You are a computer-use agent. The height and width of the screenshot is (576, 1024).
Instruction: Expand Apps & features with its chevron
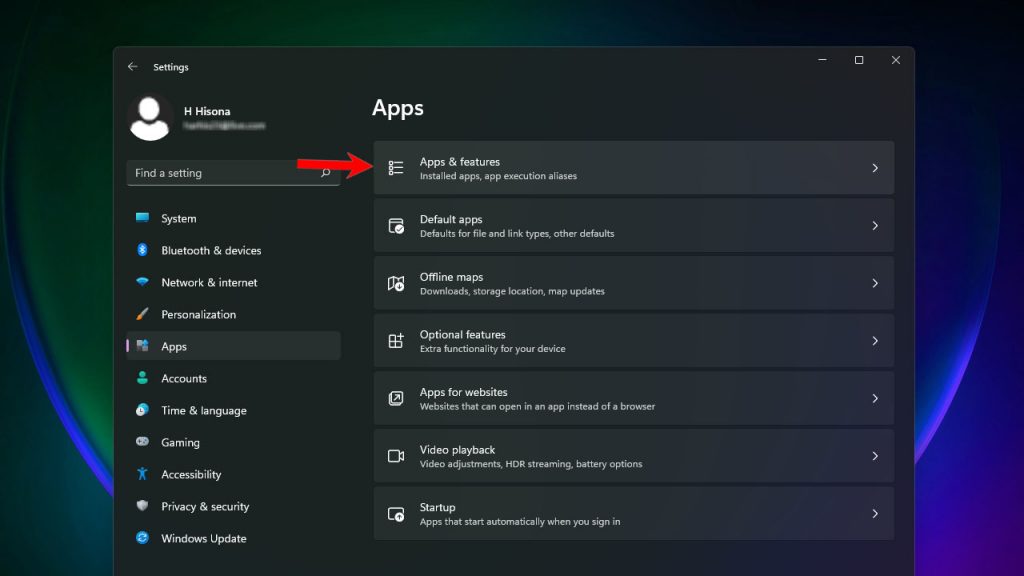tap(875, 168)
